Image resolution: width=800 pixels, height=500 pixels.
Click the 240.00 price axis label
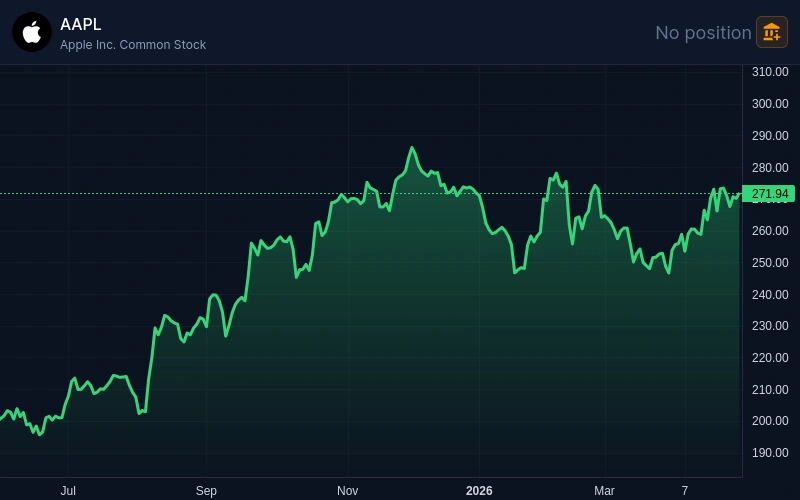click(x=770, y=294)
